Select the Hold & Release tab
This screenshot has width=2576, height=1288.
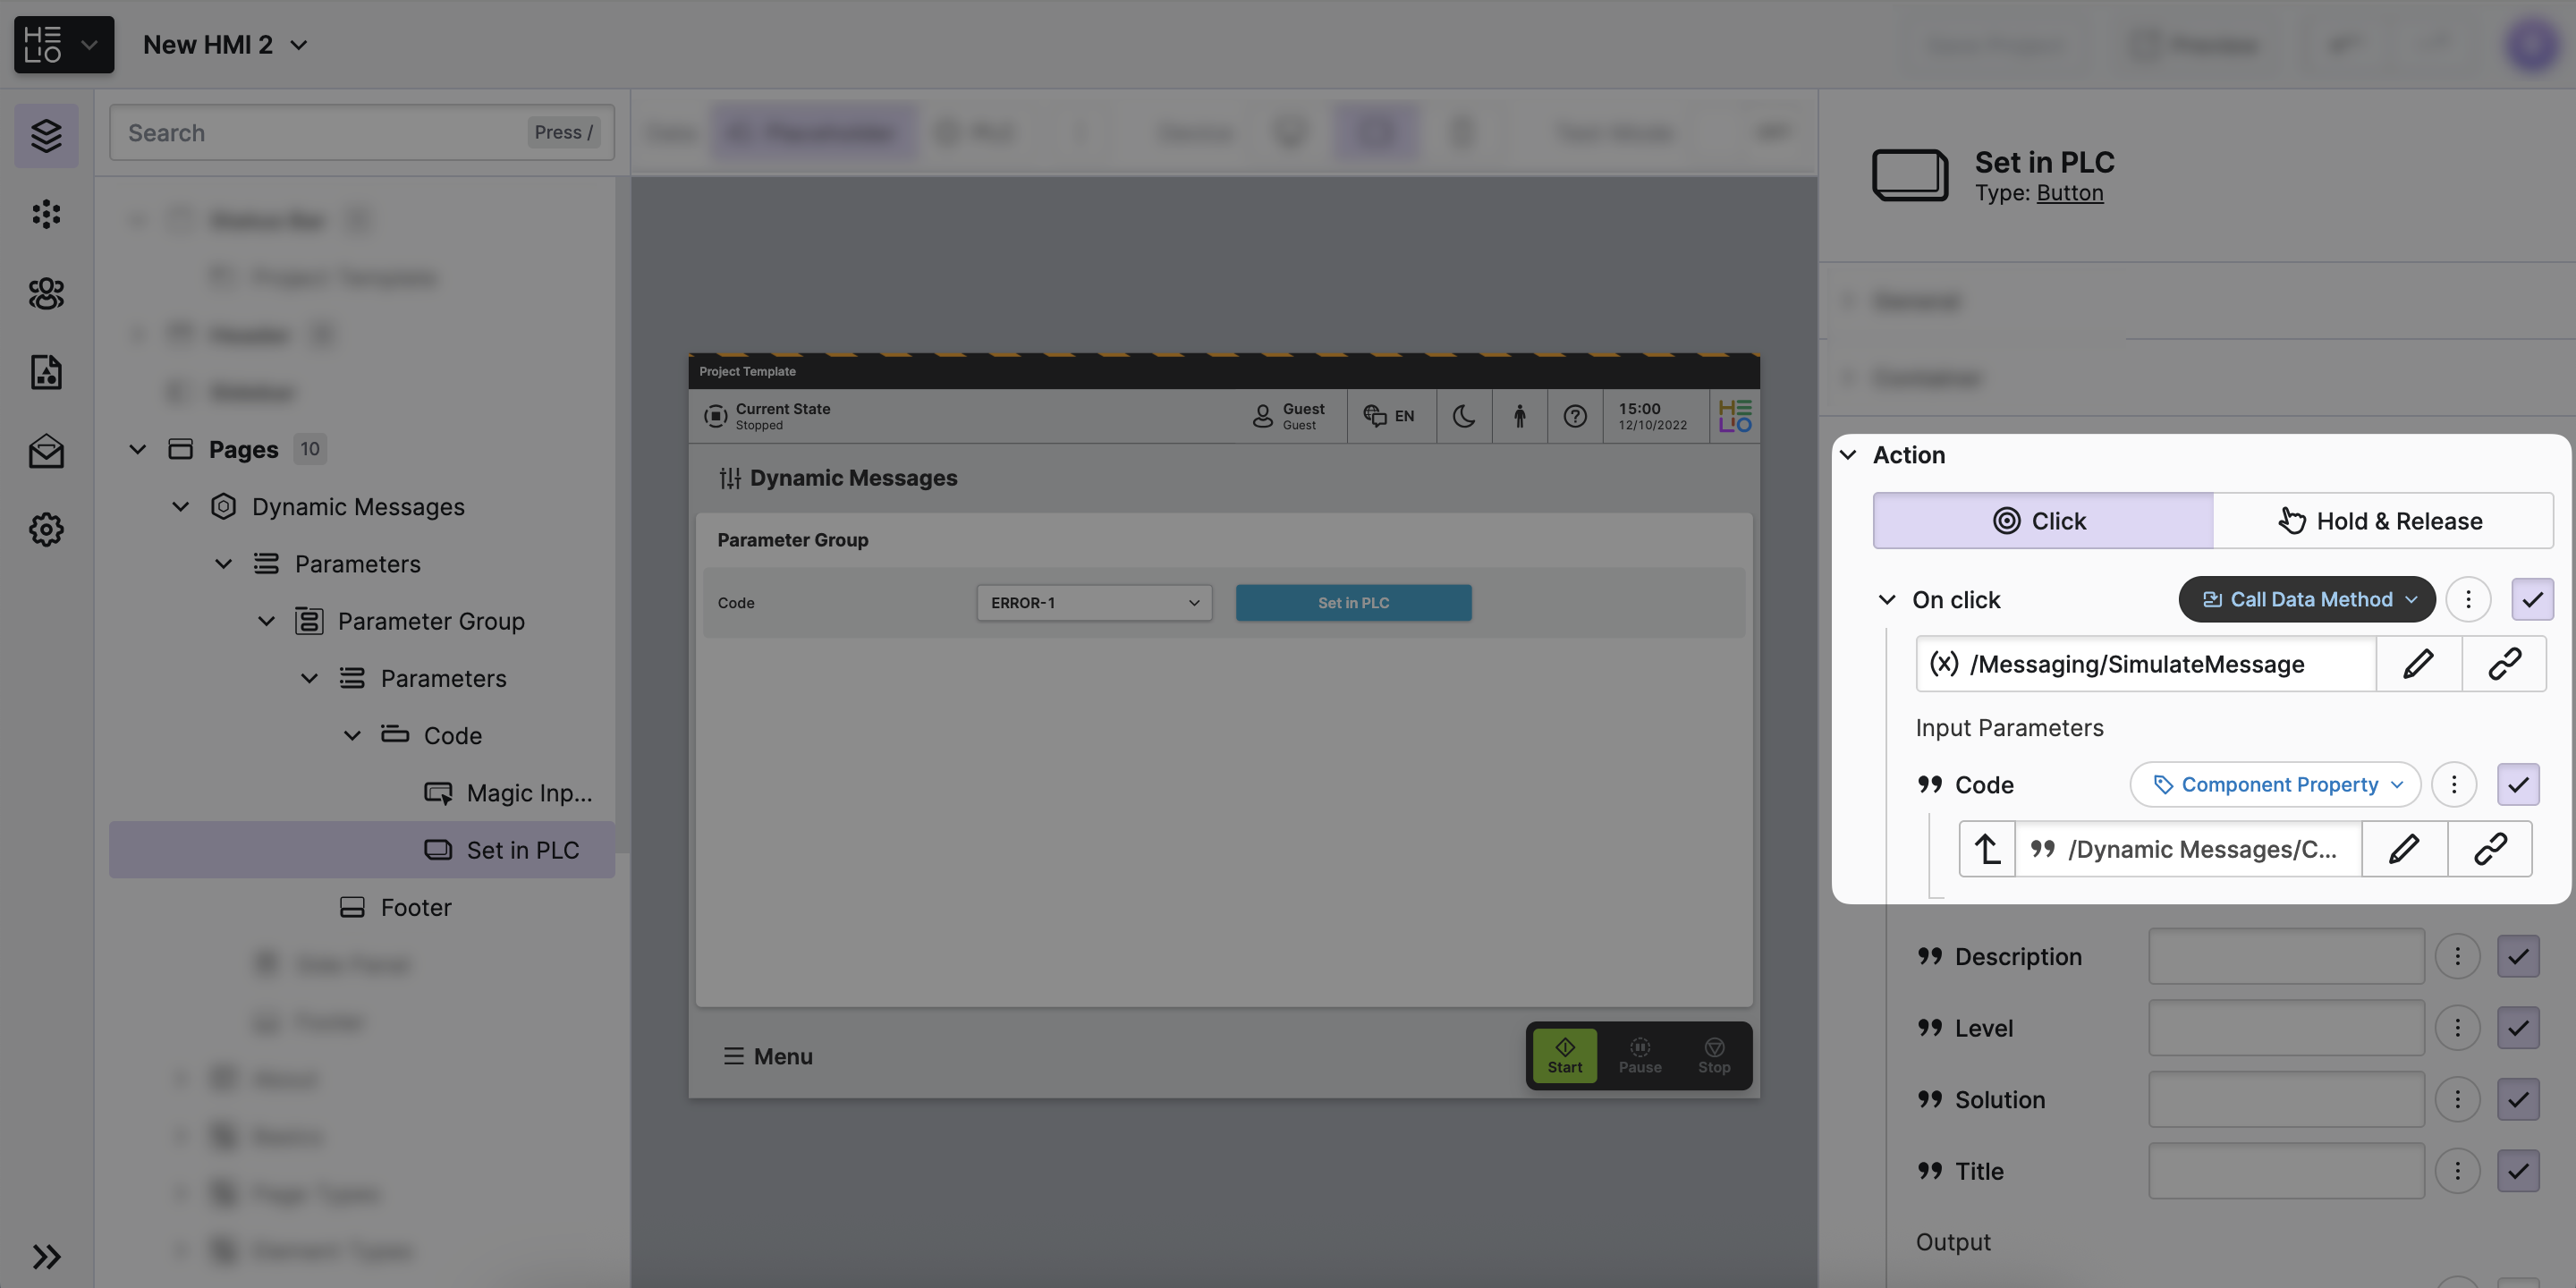coord(2382,520)
